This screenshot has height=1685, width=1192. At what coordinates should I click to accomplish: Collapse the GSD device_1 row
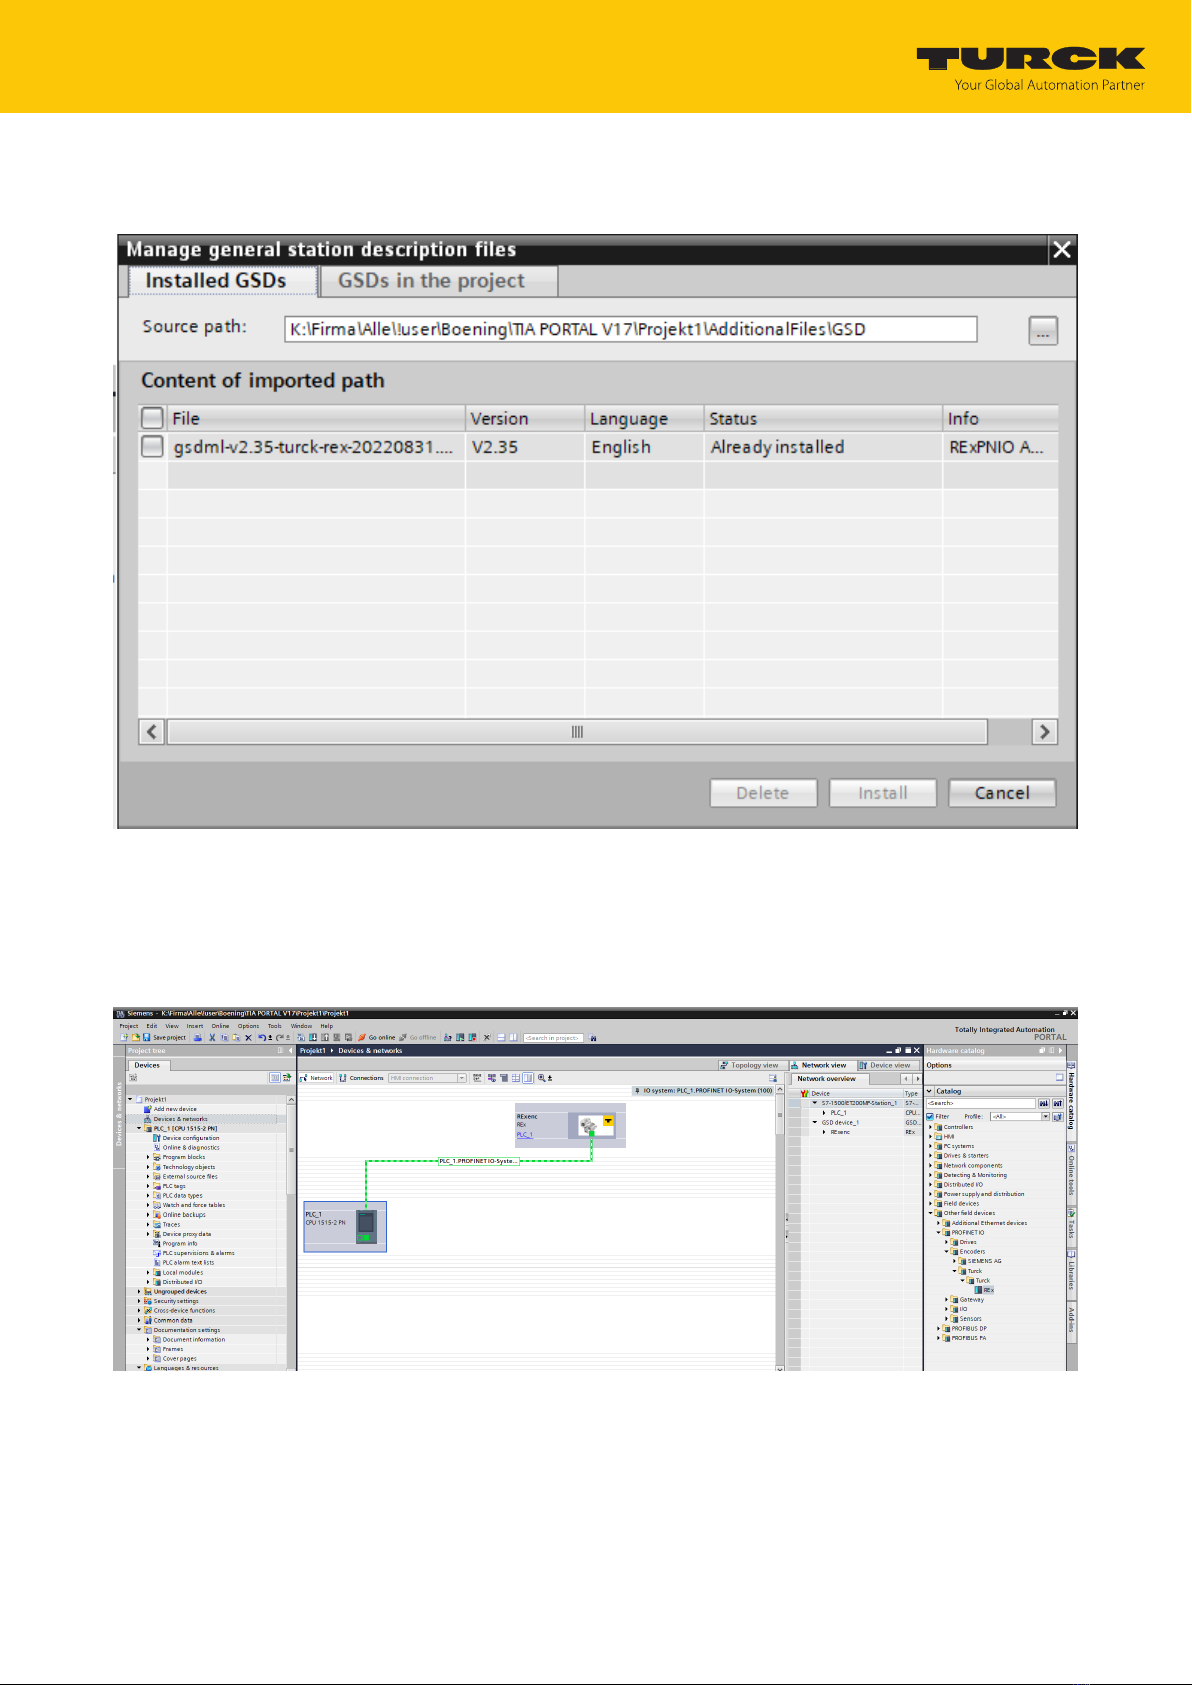pyautogui.click(x=815, y=1122)
